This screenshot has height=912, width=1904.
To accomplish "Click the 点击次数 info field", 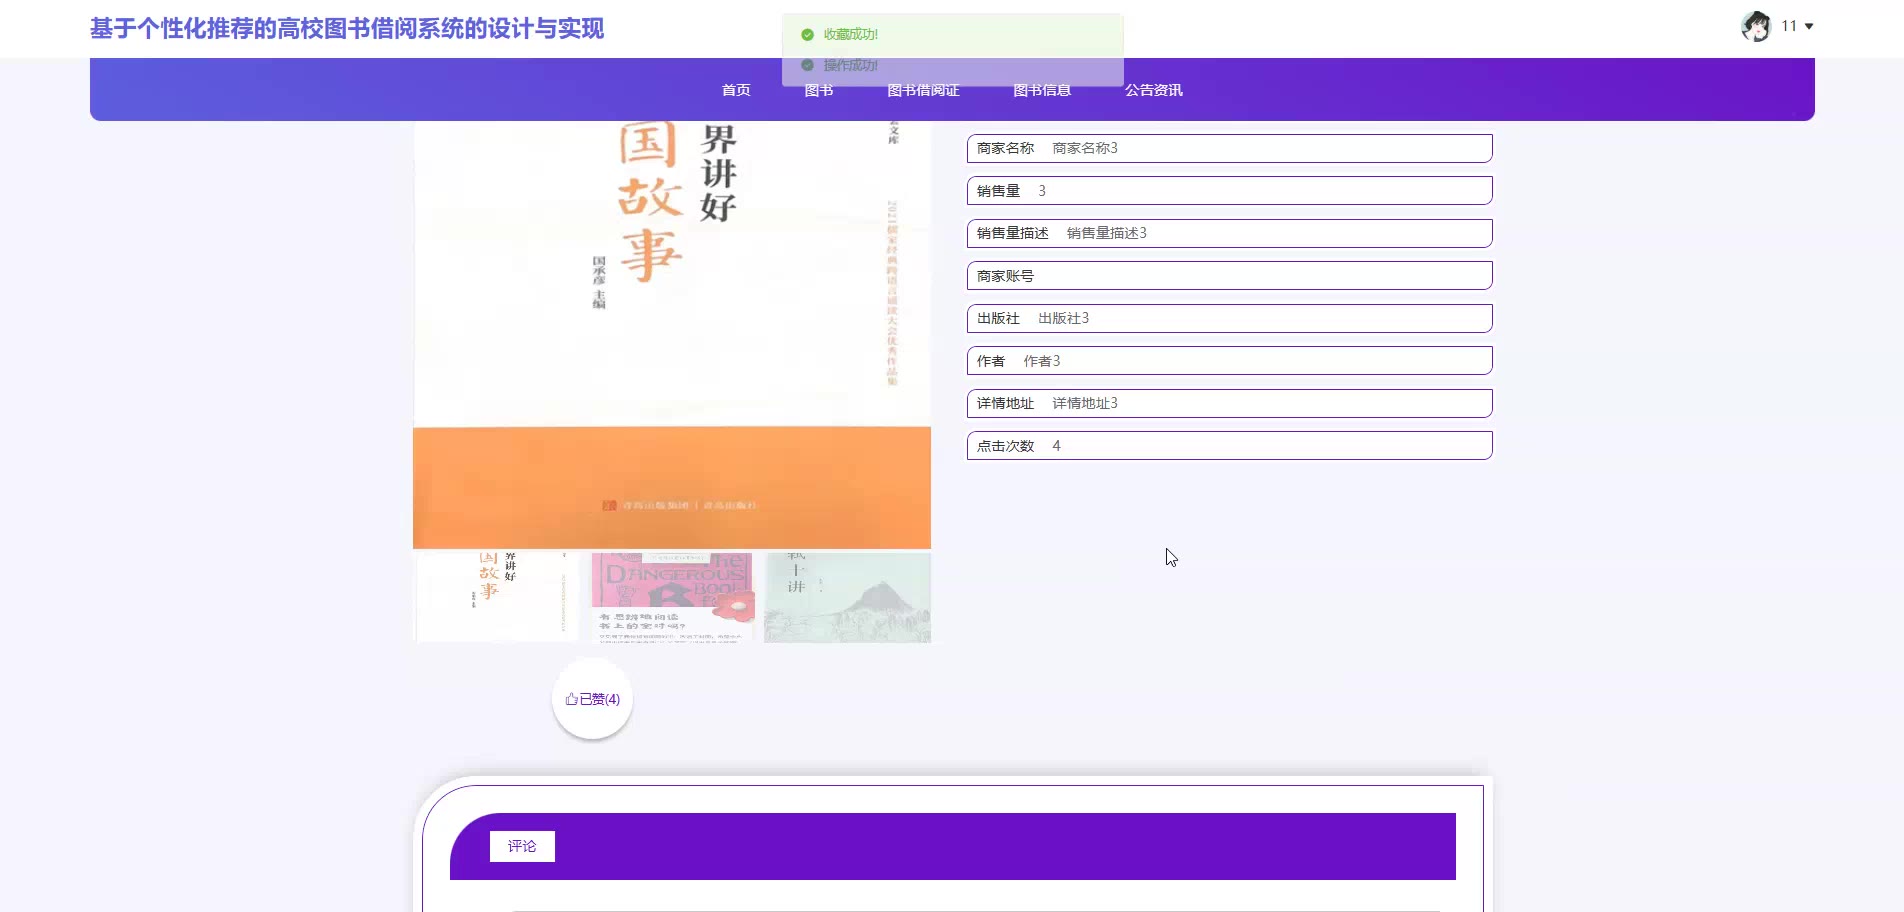I will tap(1229, 446).
